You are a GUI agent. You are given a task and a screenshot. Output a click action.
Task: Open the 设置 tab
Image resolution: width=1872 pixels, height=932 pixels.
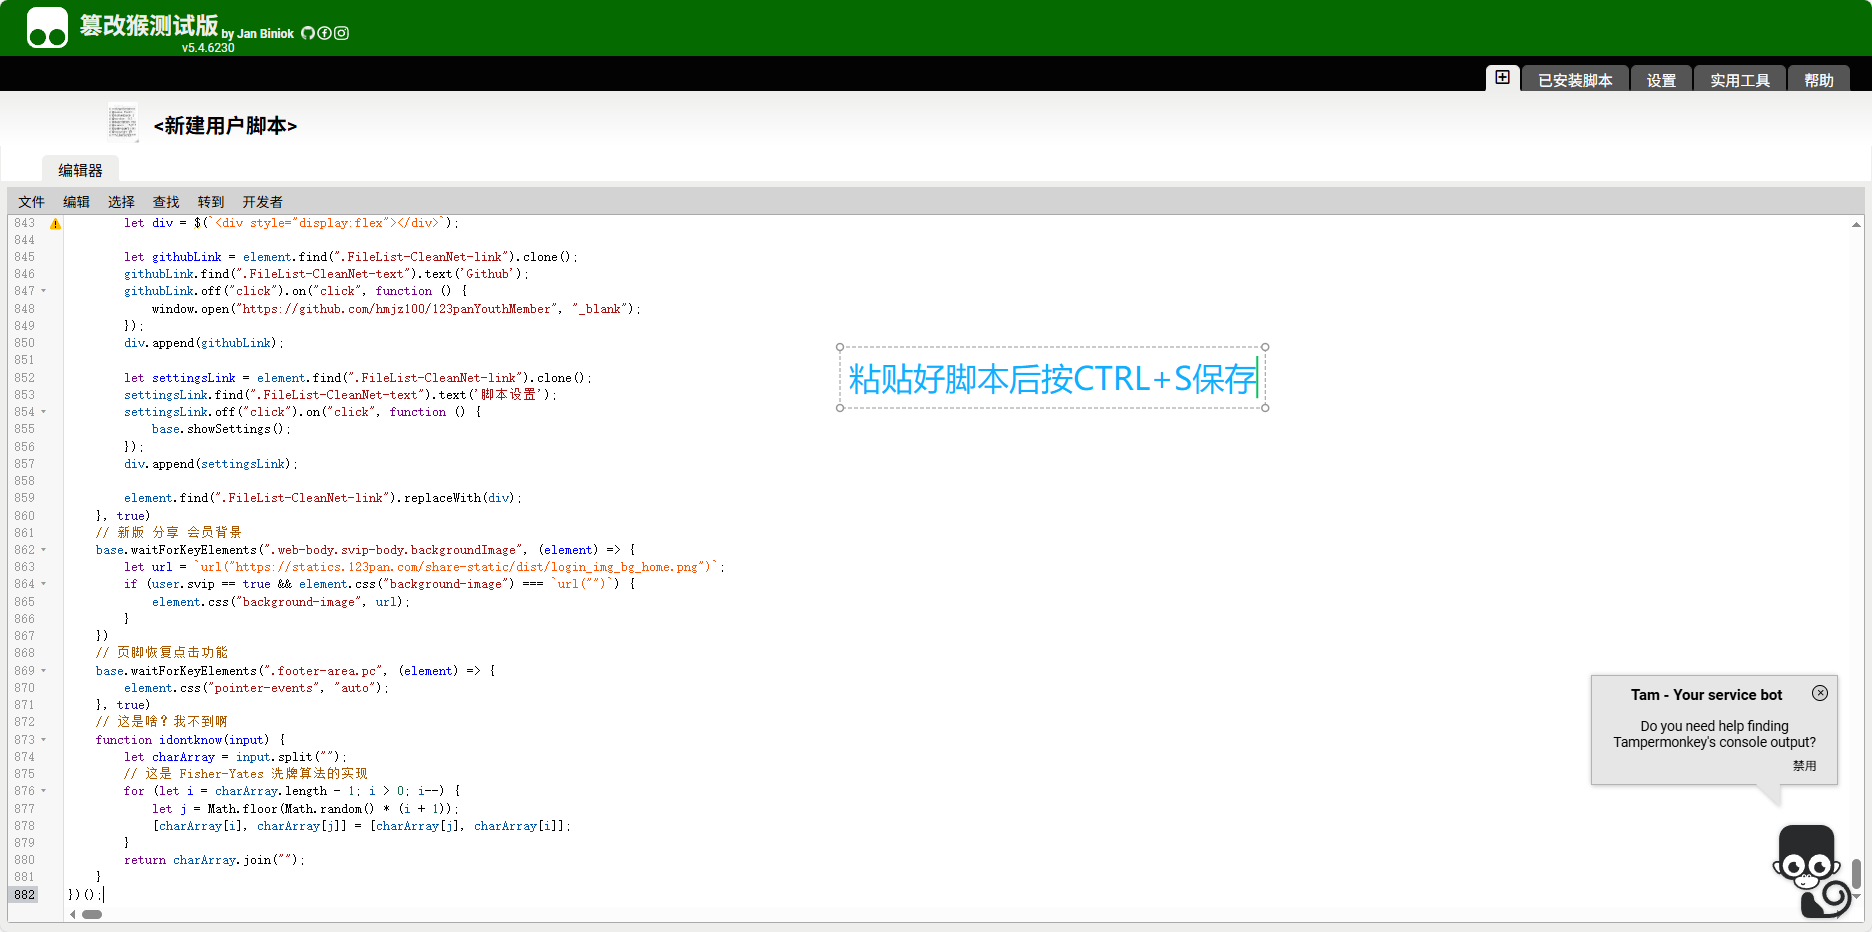pos(1661,80)
